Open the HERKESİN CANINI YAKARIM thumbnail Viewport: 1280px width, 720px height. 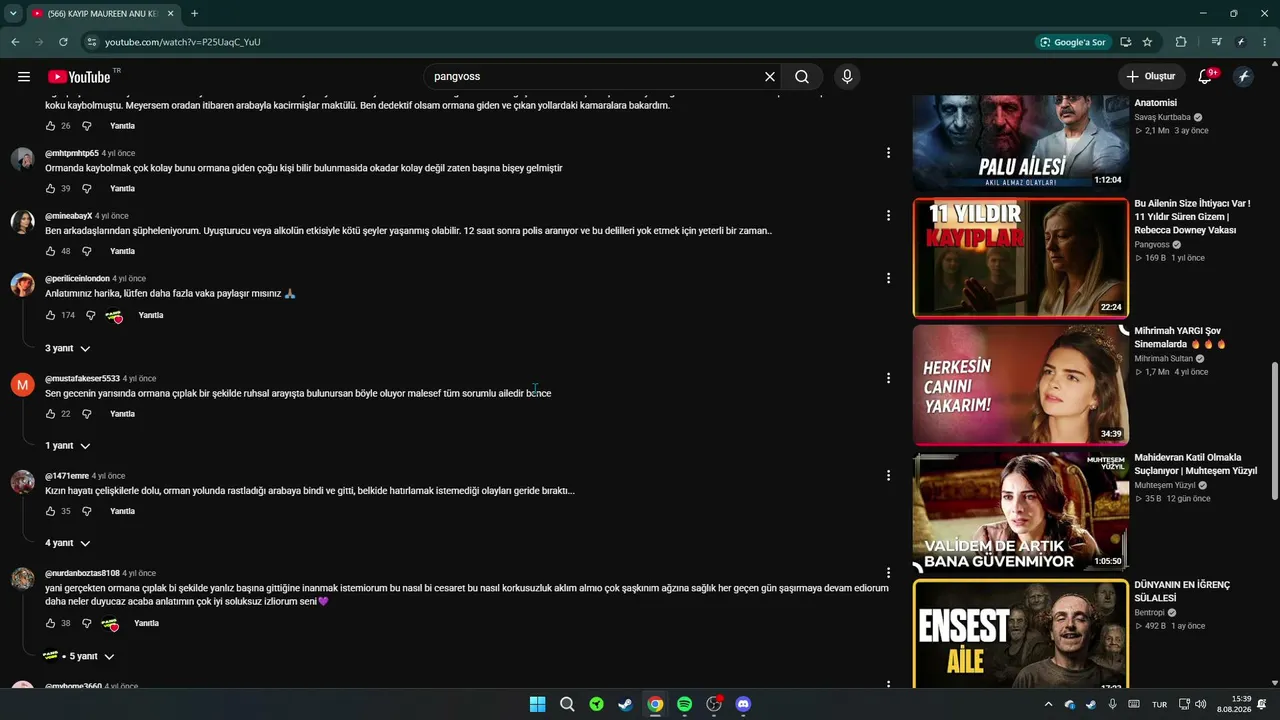point(1021,385)
